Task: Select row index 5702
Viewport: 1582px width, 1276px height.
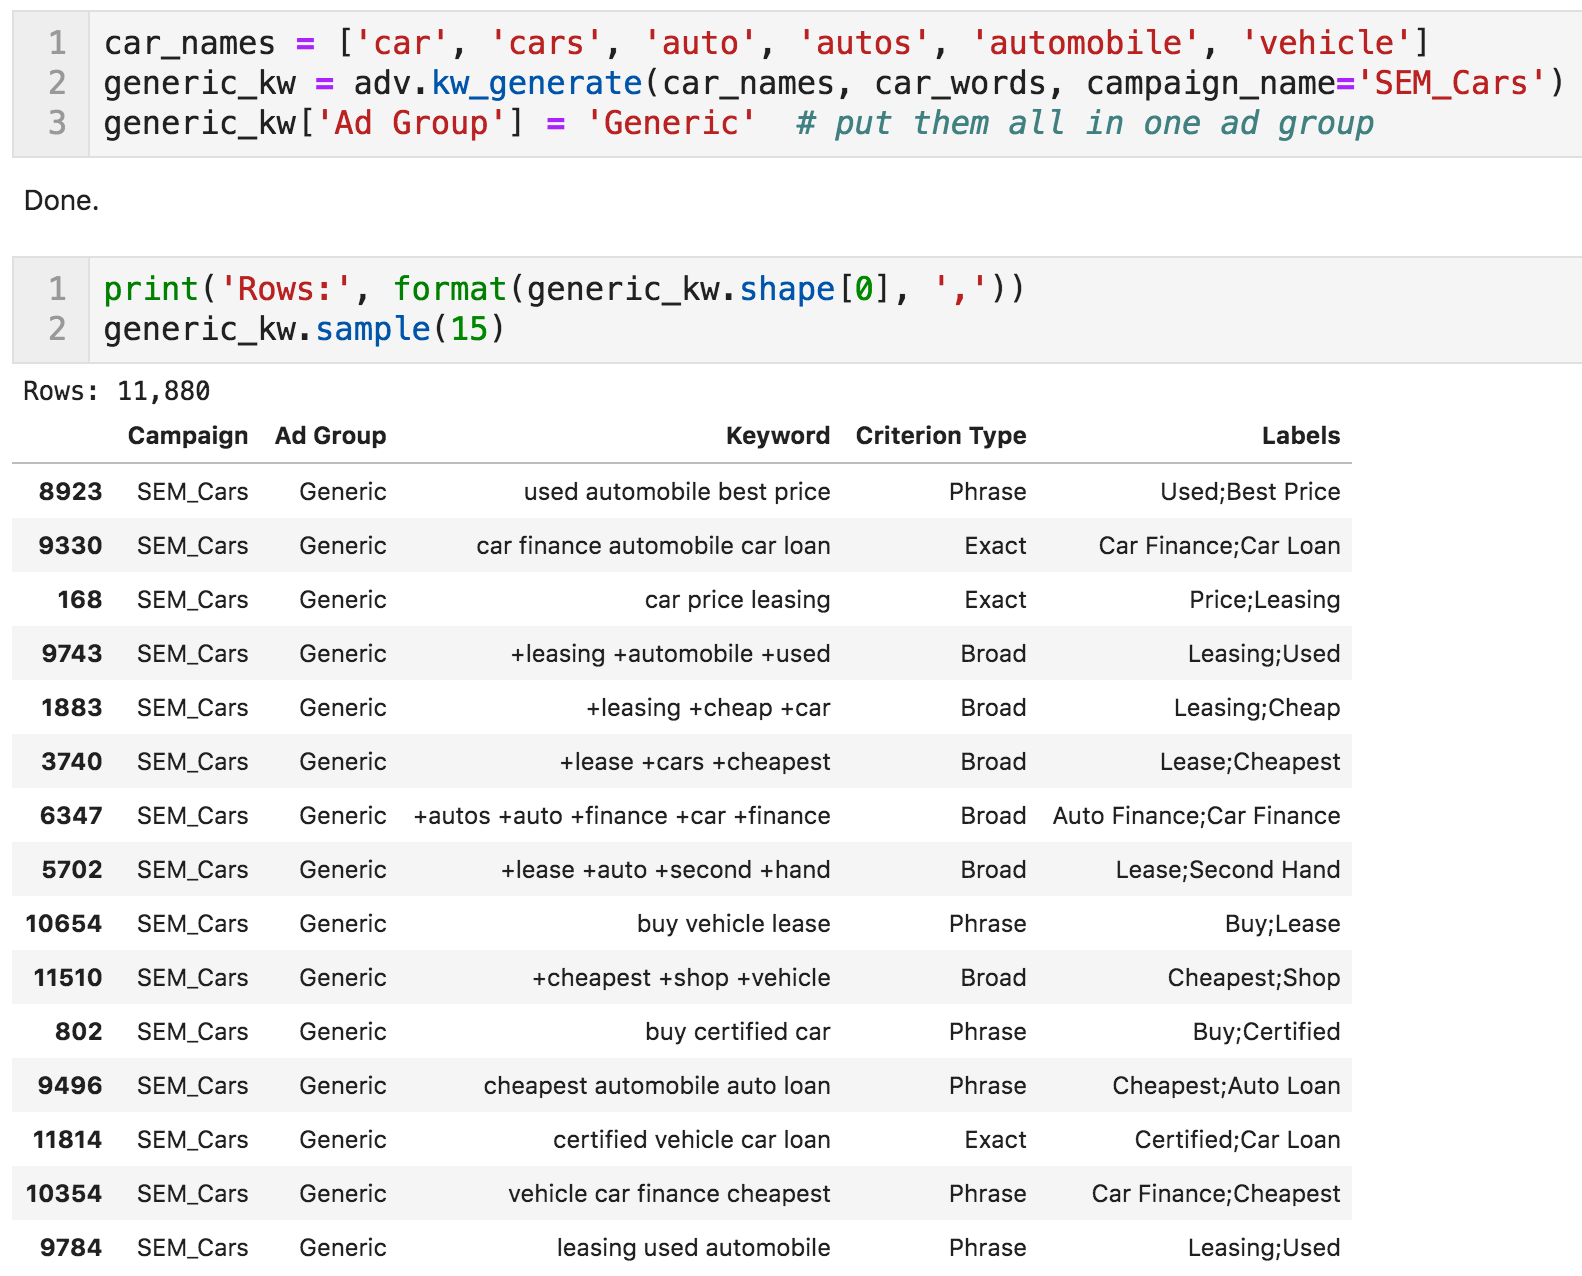Action: 72,870
